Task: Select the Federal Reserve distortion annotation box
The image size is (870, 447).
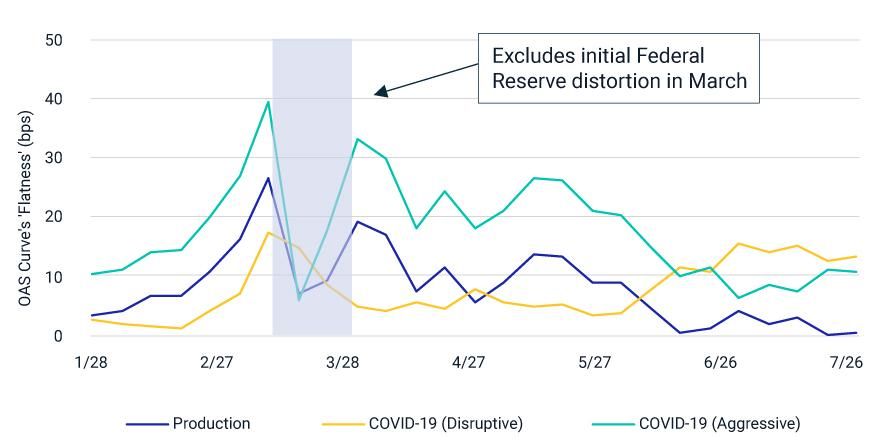Action: pos(618,68)
